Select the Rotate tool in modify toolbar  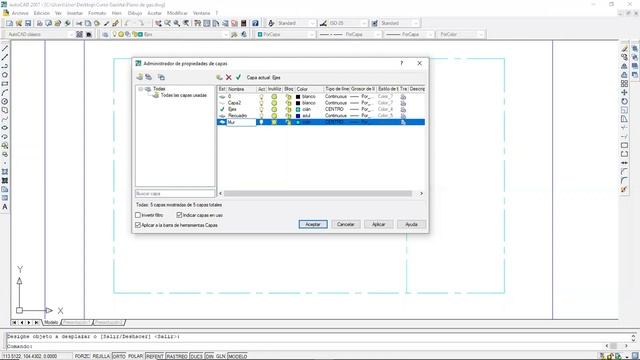[624, 101]
